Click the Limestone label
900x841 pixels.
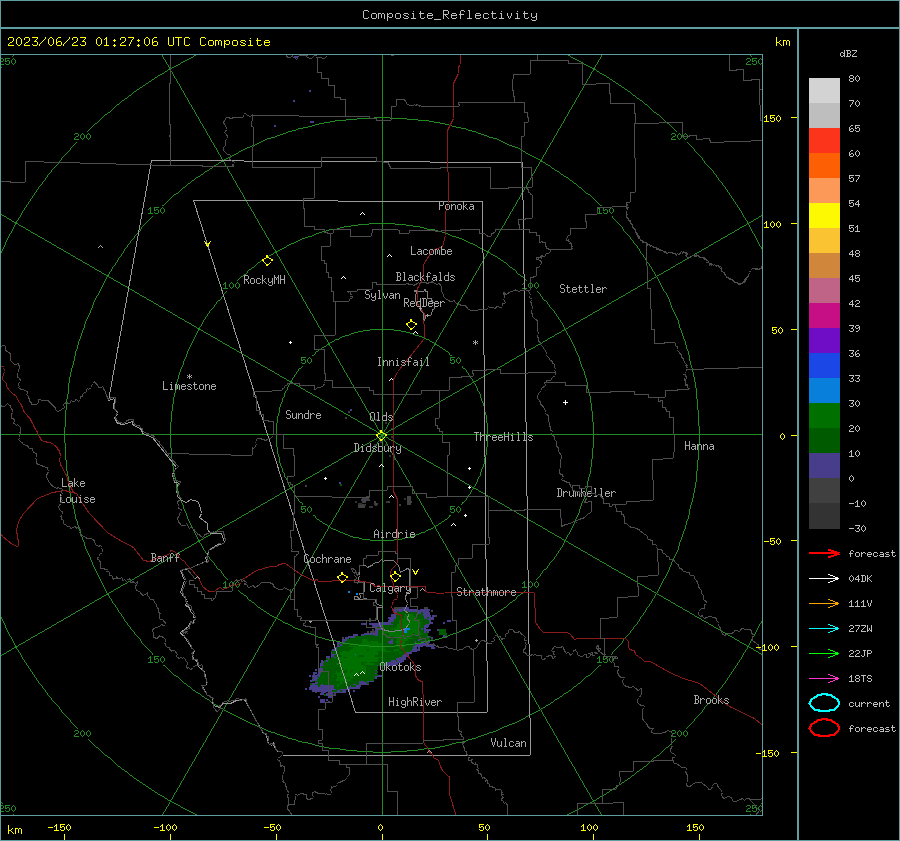pyautogui.click(x=189, y=386)
